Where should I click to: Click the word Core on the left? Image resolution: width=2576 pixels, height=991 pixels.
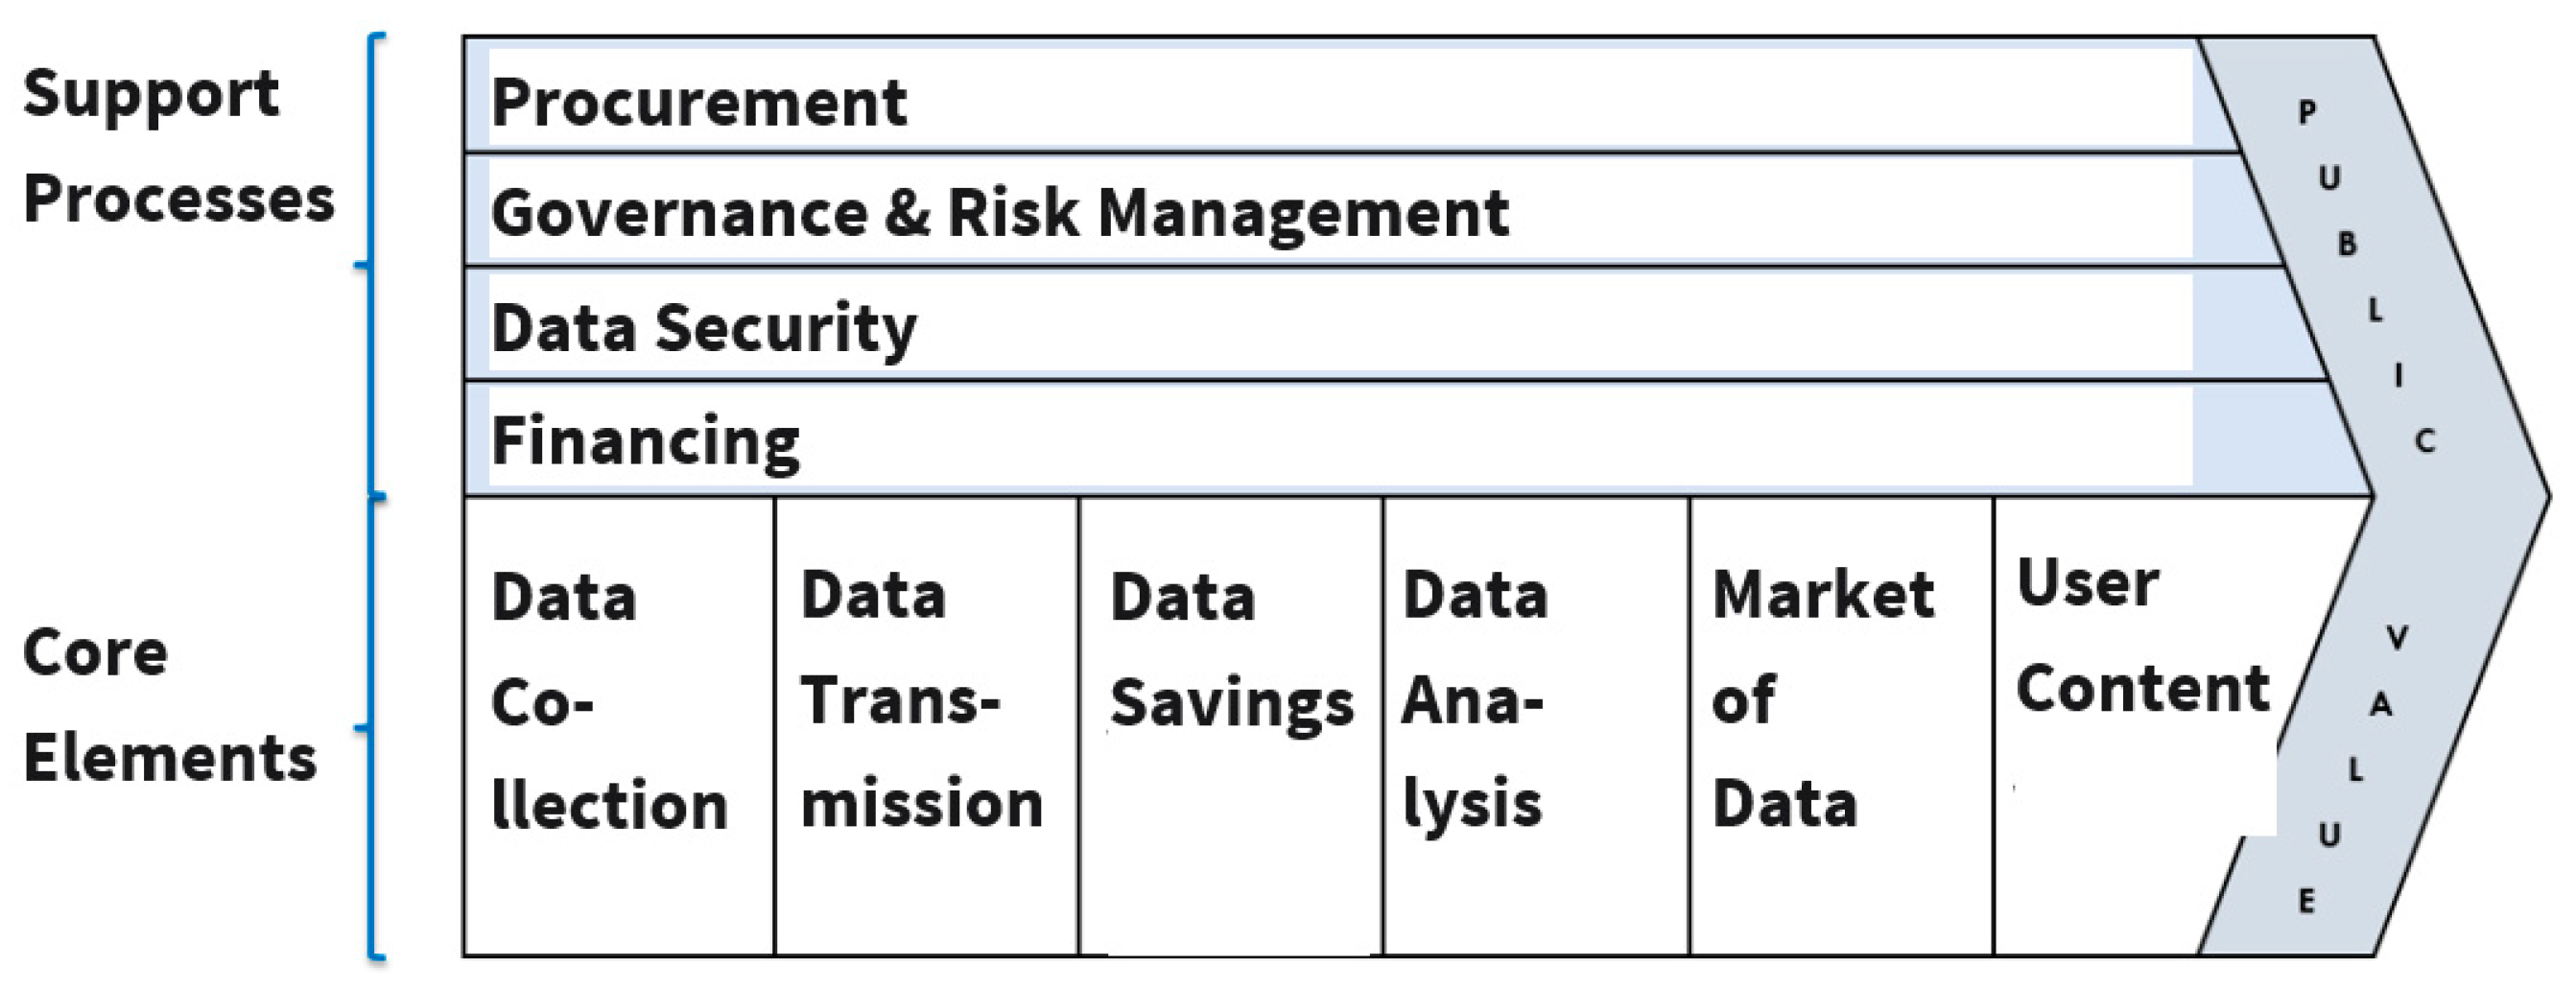point(95,653)
